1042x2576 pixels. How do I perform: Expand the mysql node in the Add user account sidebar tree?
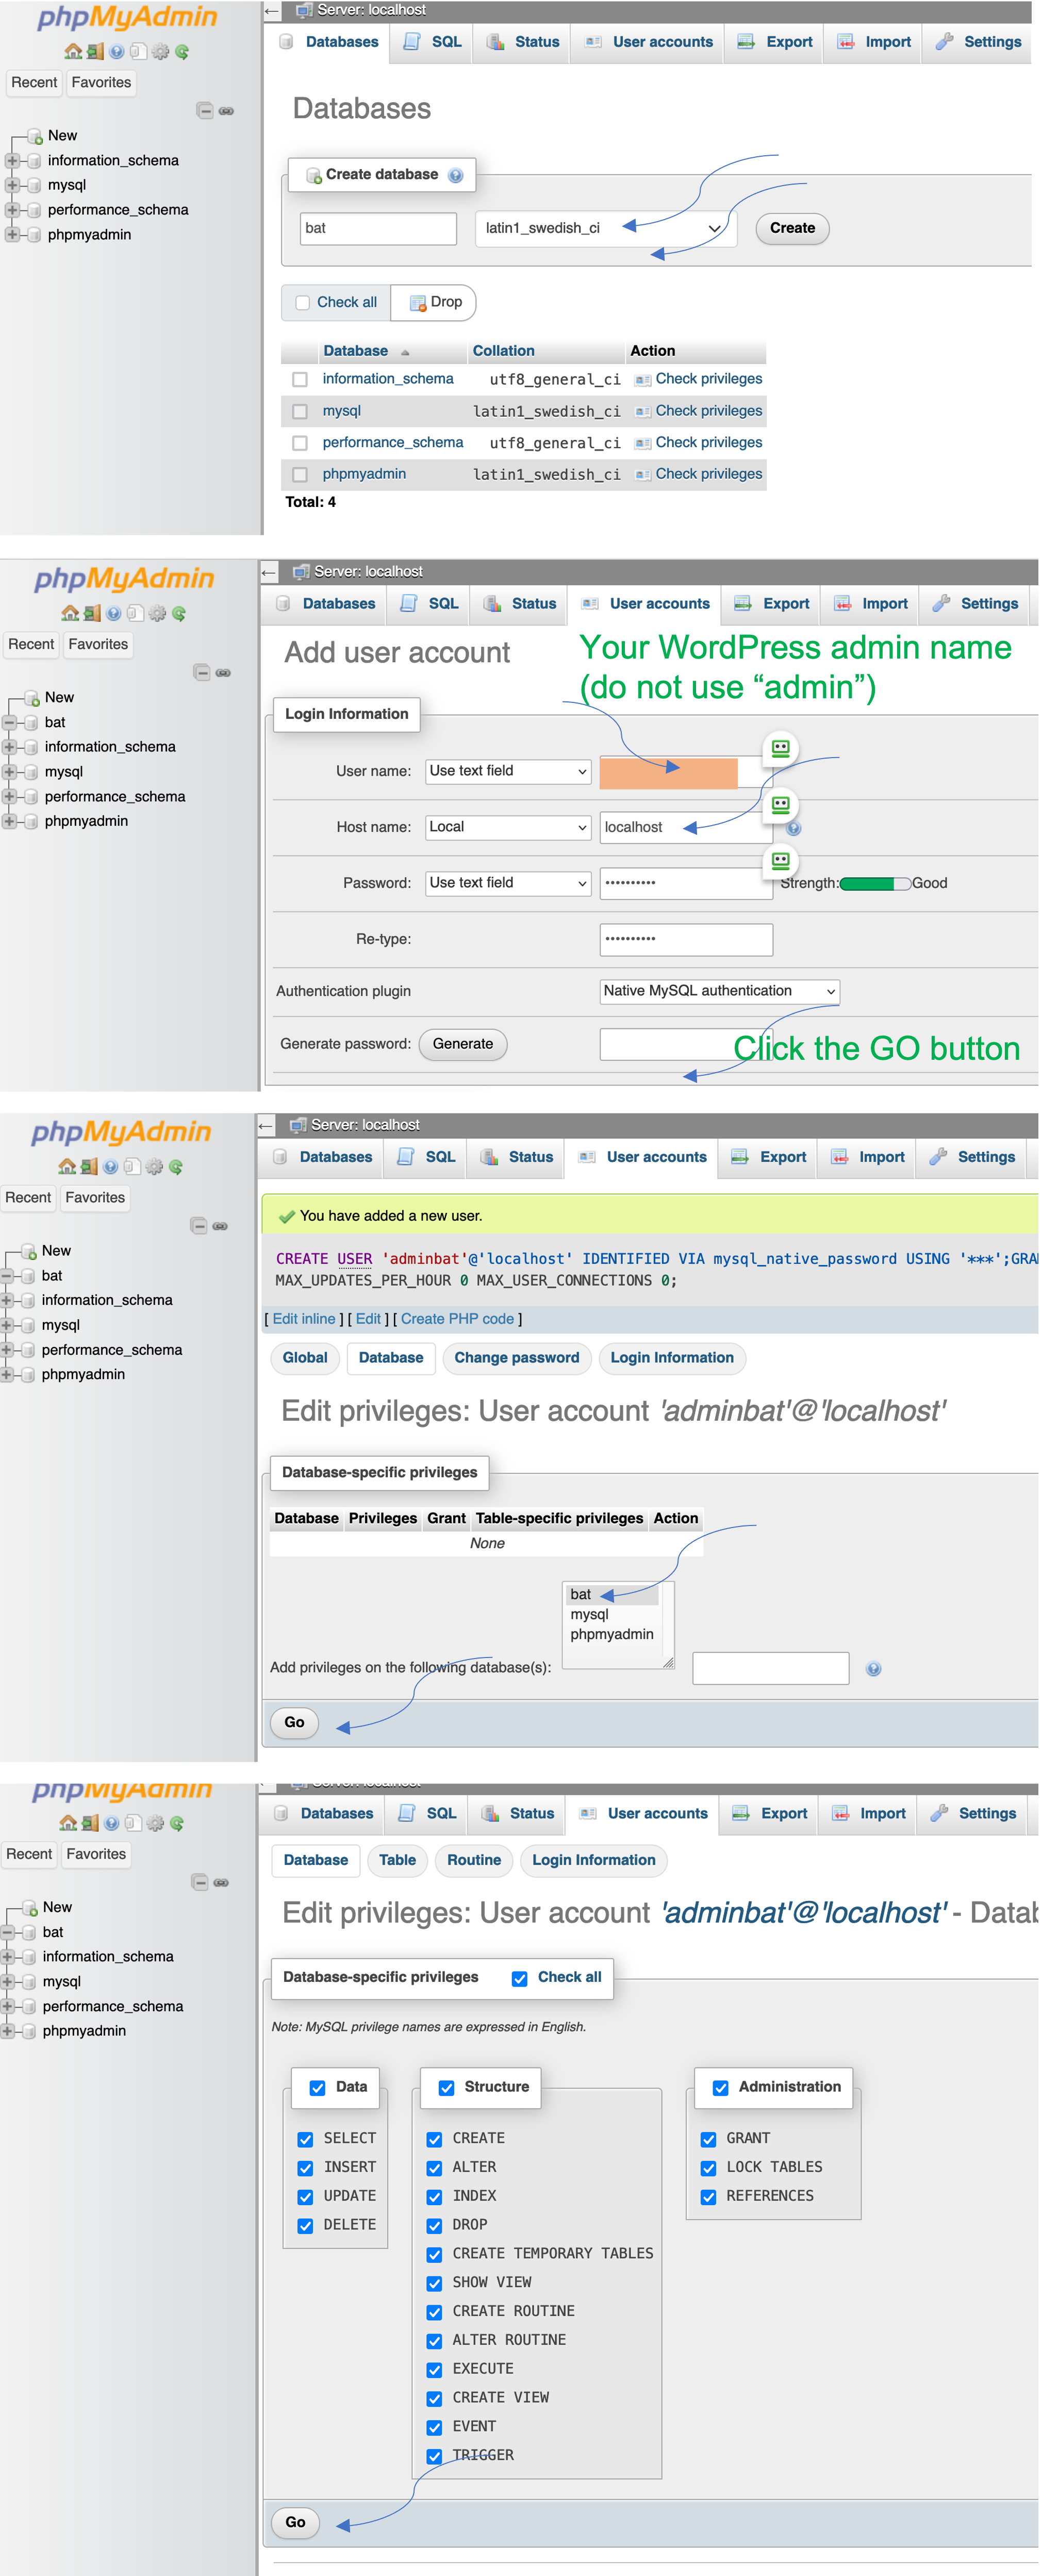[9, 772]
